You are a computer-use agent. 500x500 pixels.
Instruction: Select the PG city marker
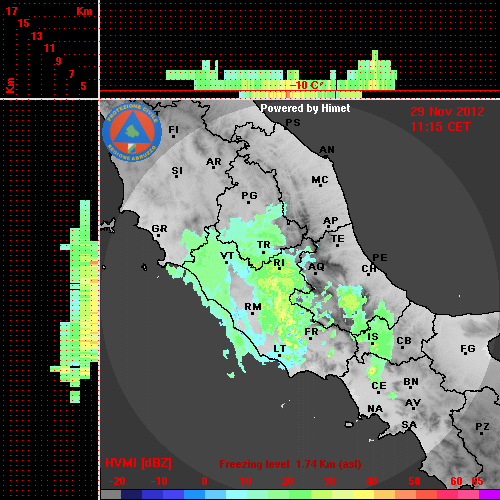click(249, 202)
